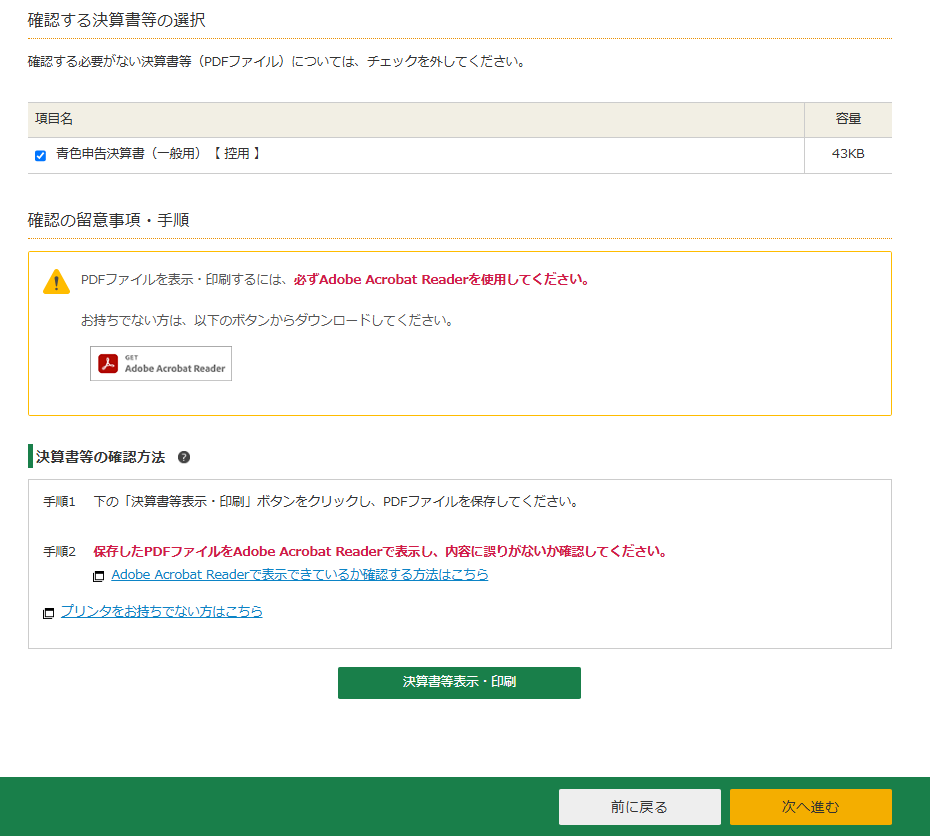930x836 pixels.
Task: Click the red Adobe PDF logo icon
Action: click(x=108, y=364)
